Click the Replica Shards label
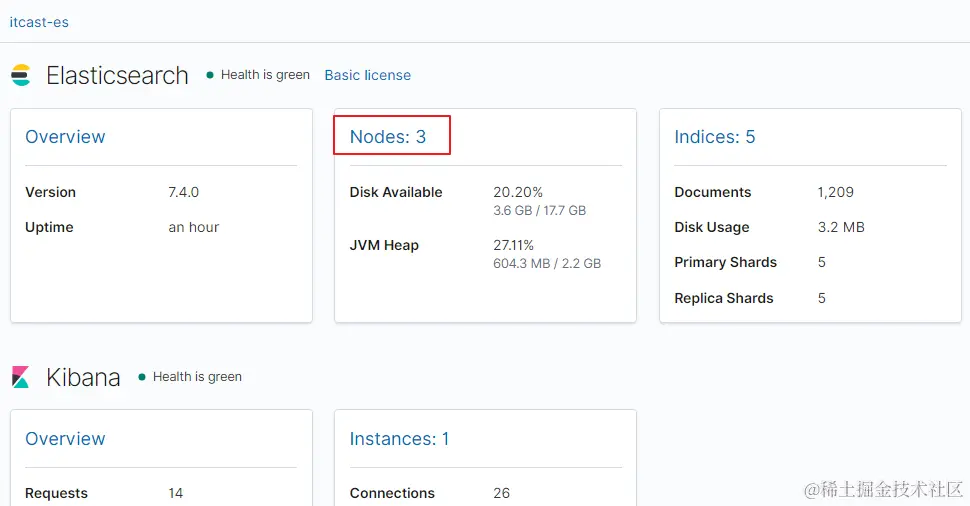Image resolution: width=970 pixels, height=506 pixels. point(724,298)
